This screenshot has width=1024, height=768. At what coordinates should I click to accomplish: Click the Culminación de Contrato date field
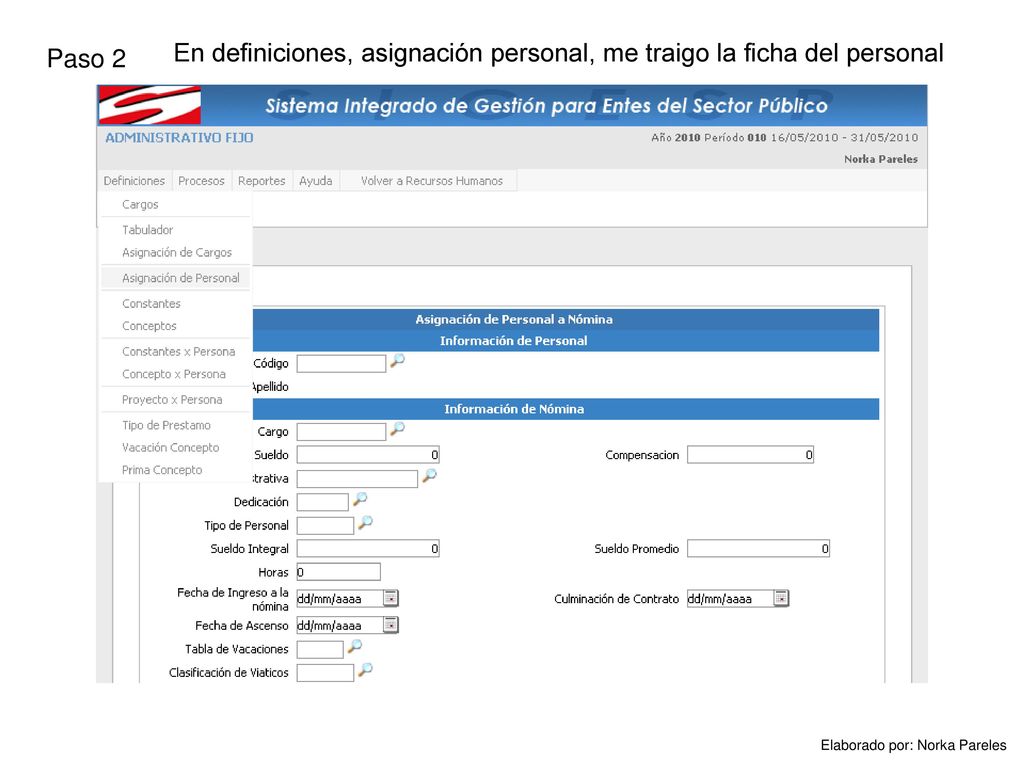tap(730, 598)
